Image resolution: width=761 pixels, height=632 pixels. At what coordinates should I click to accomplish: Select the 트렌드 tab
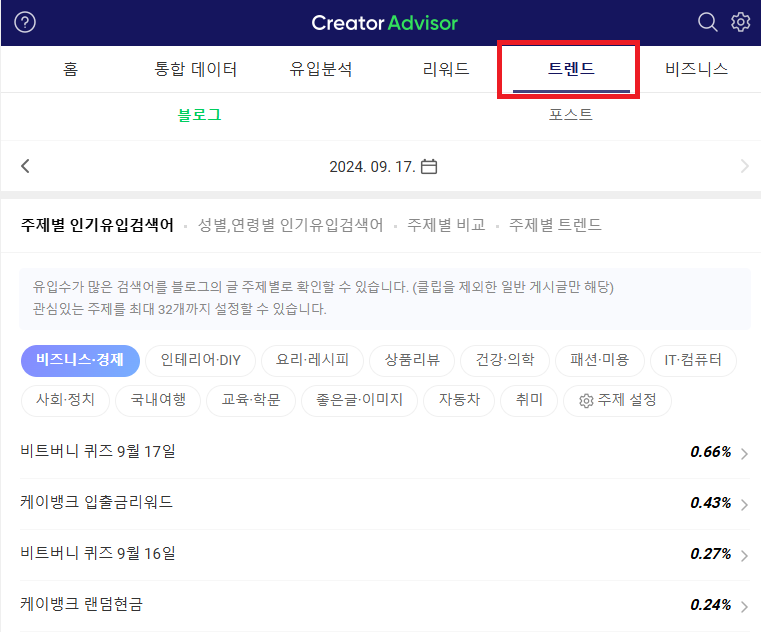[x=571, y=69]
